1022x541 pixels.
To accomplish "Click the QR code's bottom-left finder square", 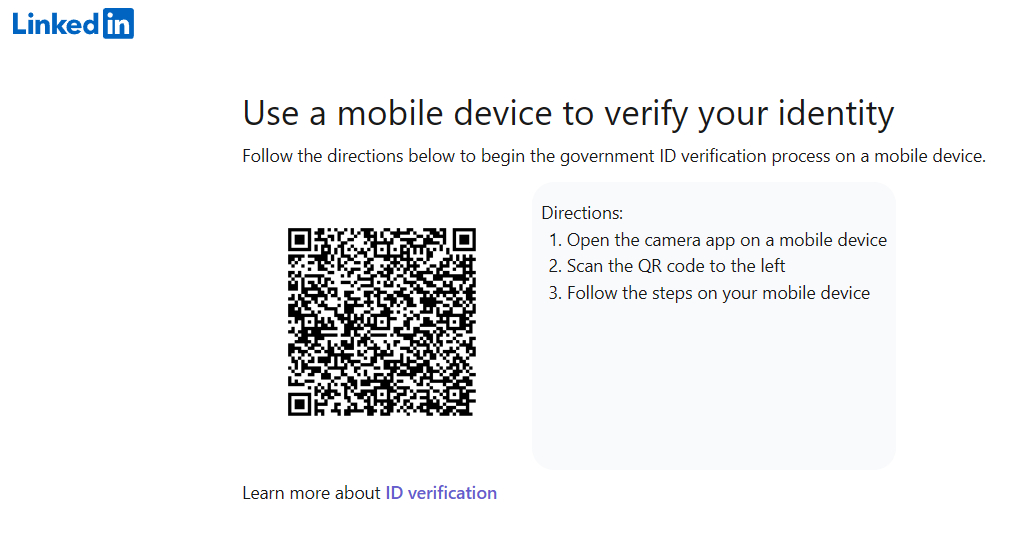I will tap(299, 404).
